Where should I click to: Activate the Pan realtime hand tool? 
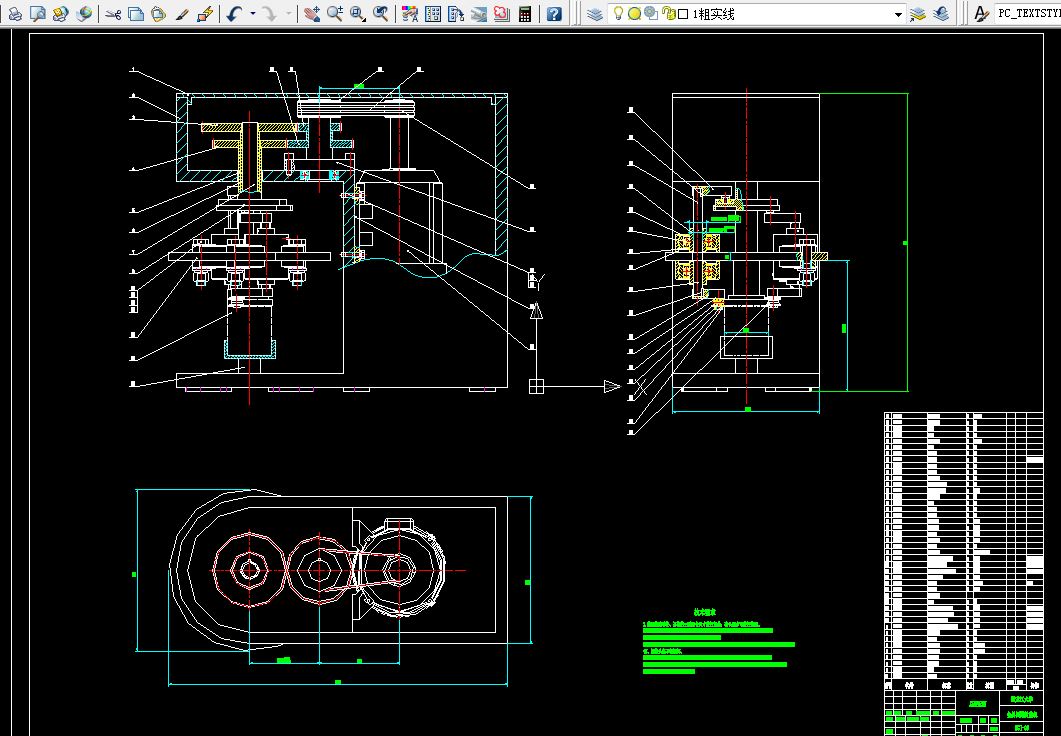pos(312,14)
